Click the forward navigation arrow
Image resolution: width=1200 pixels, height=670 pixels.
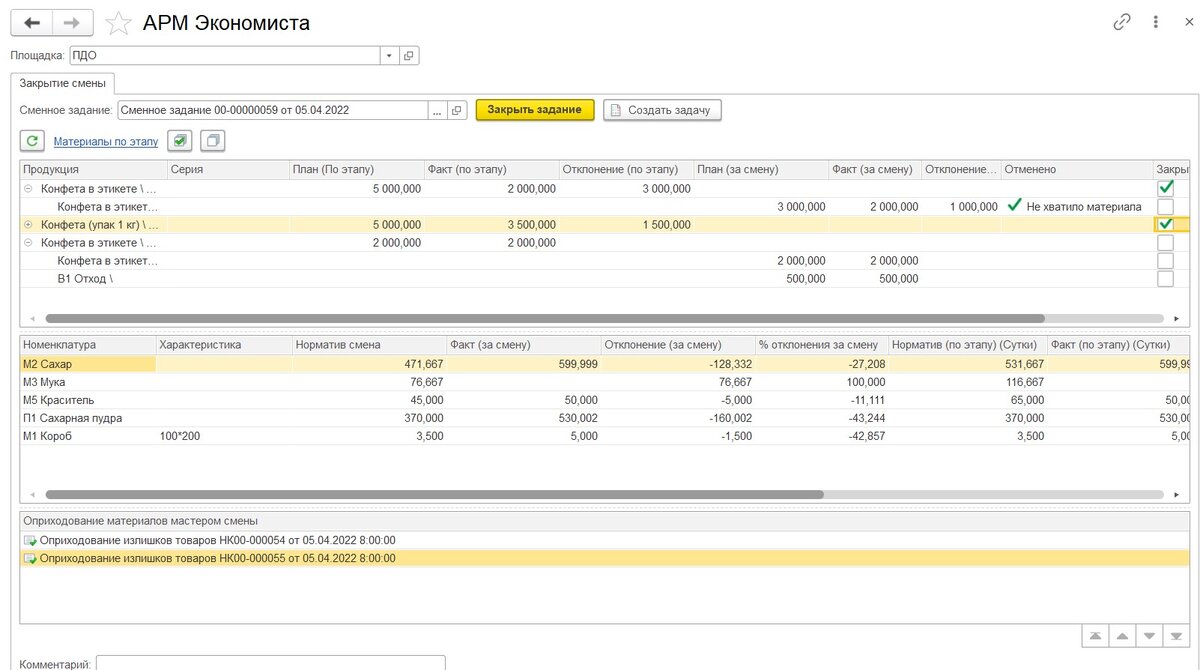pos(72,22)
